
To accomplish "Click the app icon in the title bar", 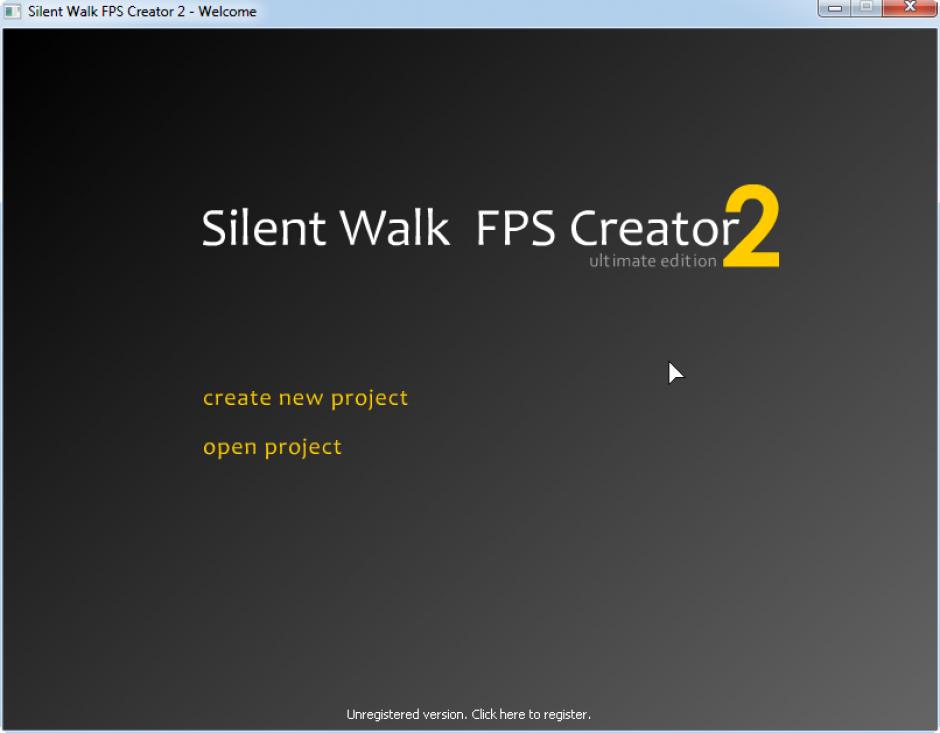I will click(x=12, y=11).
